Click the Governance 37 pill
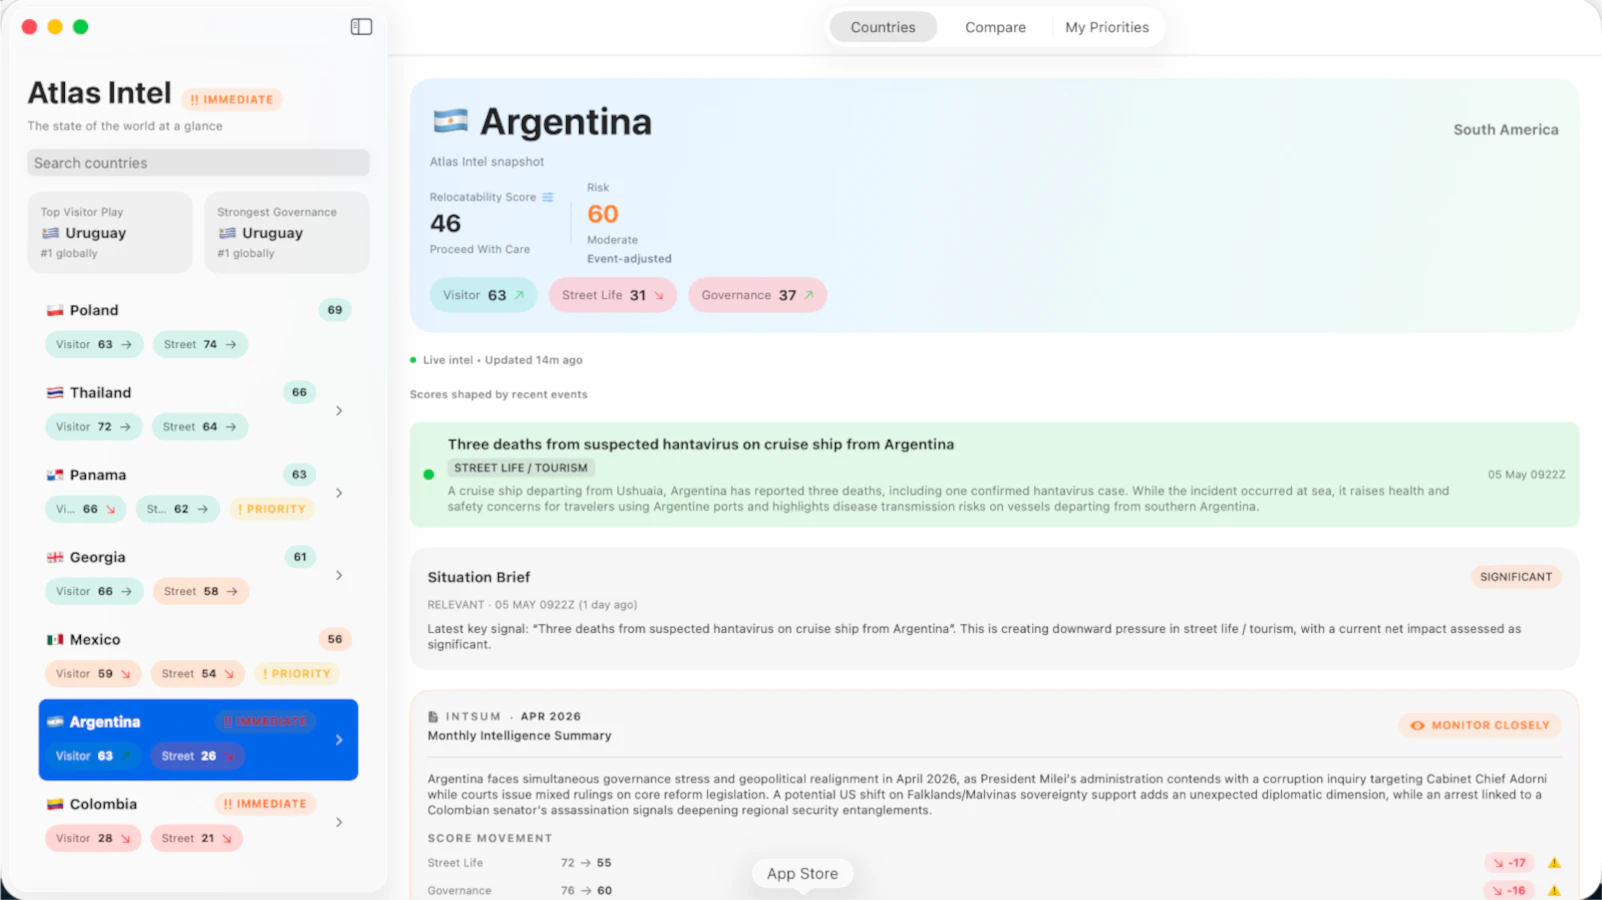 757,295
